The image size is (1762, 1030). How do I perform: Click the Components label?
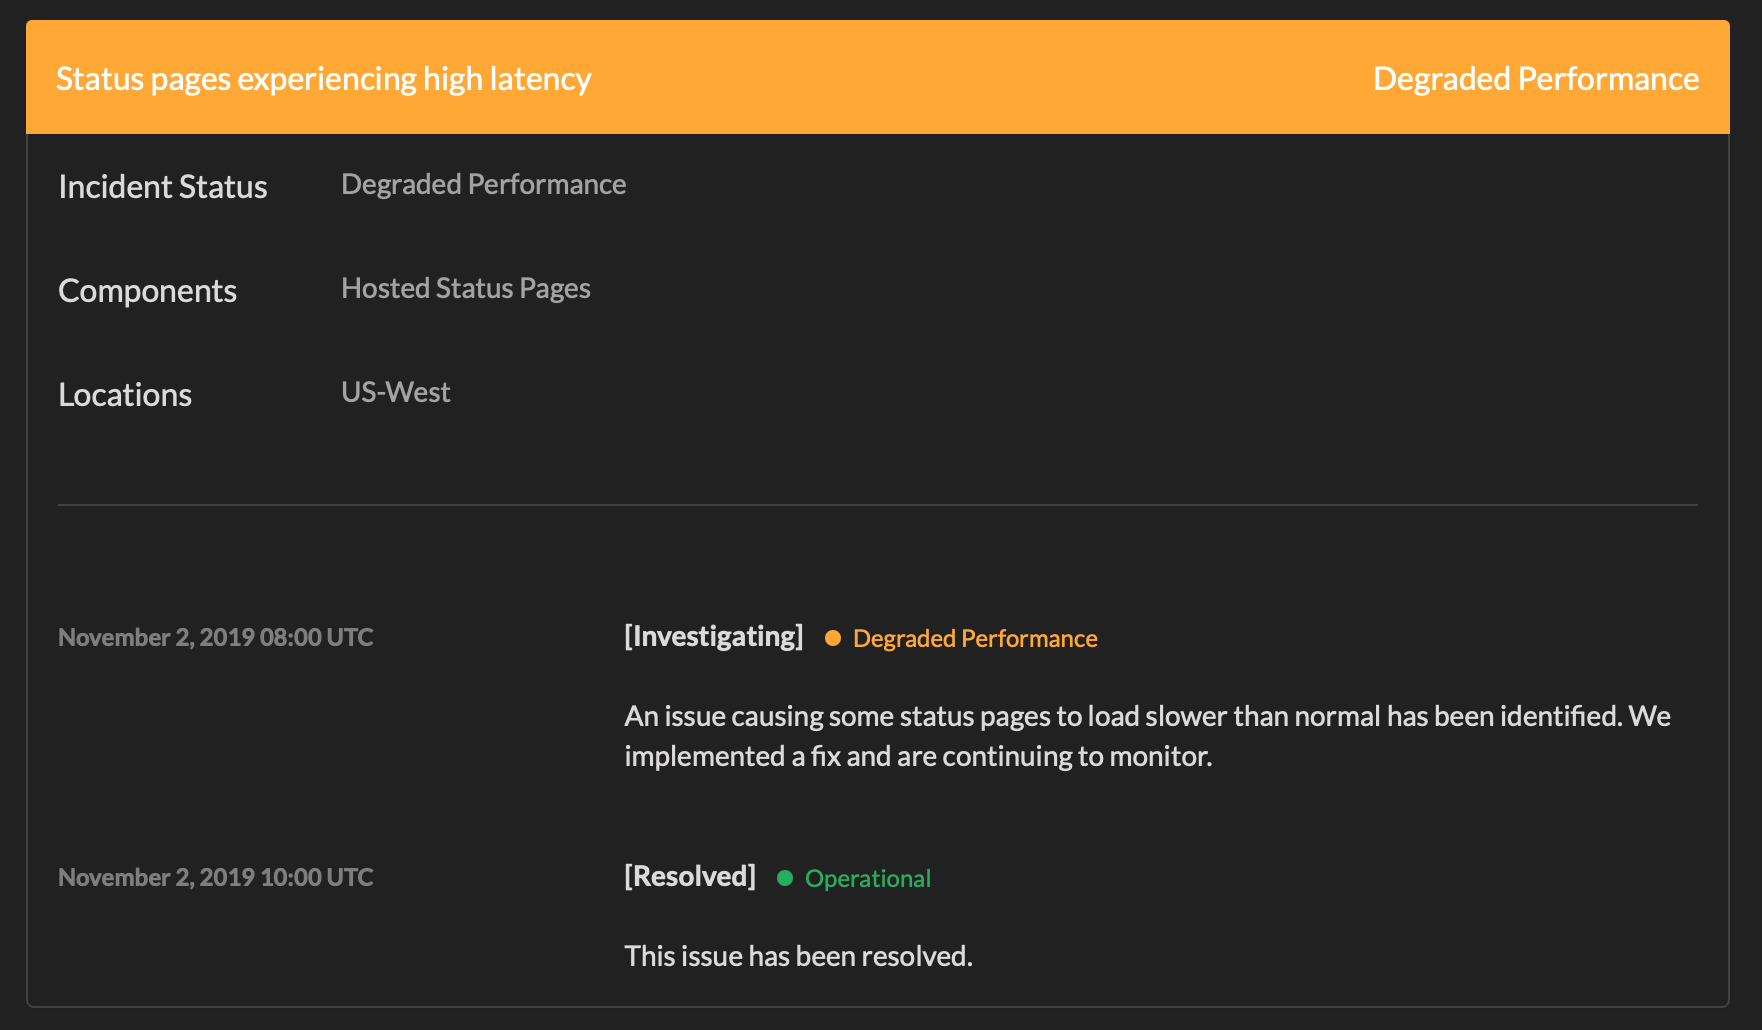[147, 291]
